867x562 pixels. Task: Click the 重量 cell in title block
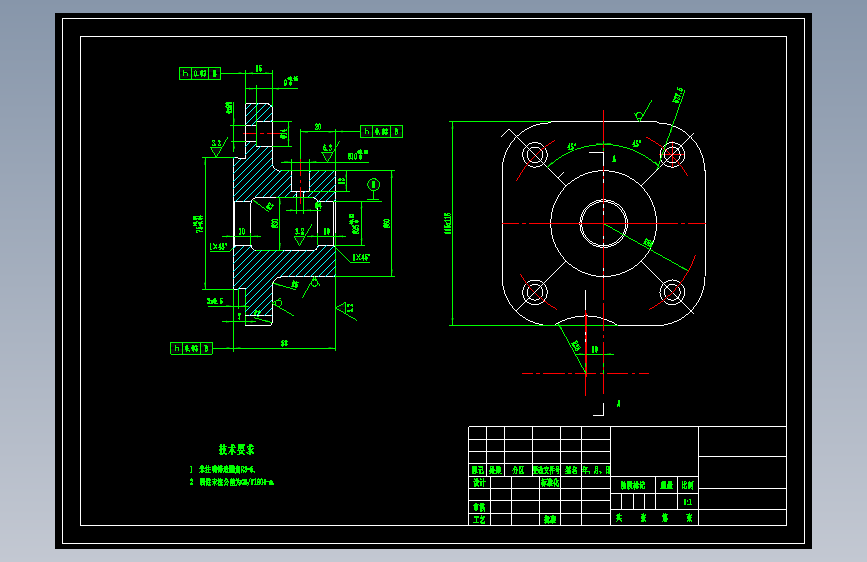tap(666, 485)
